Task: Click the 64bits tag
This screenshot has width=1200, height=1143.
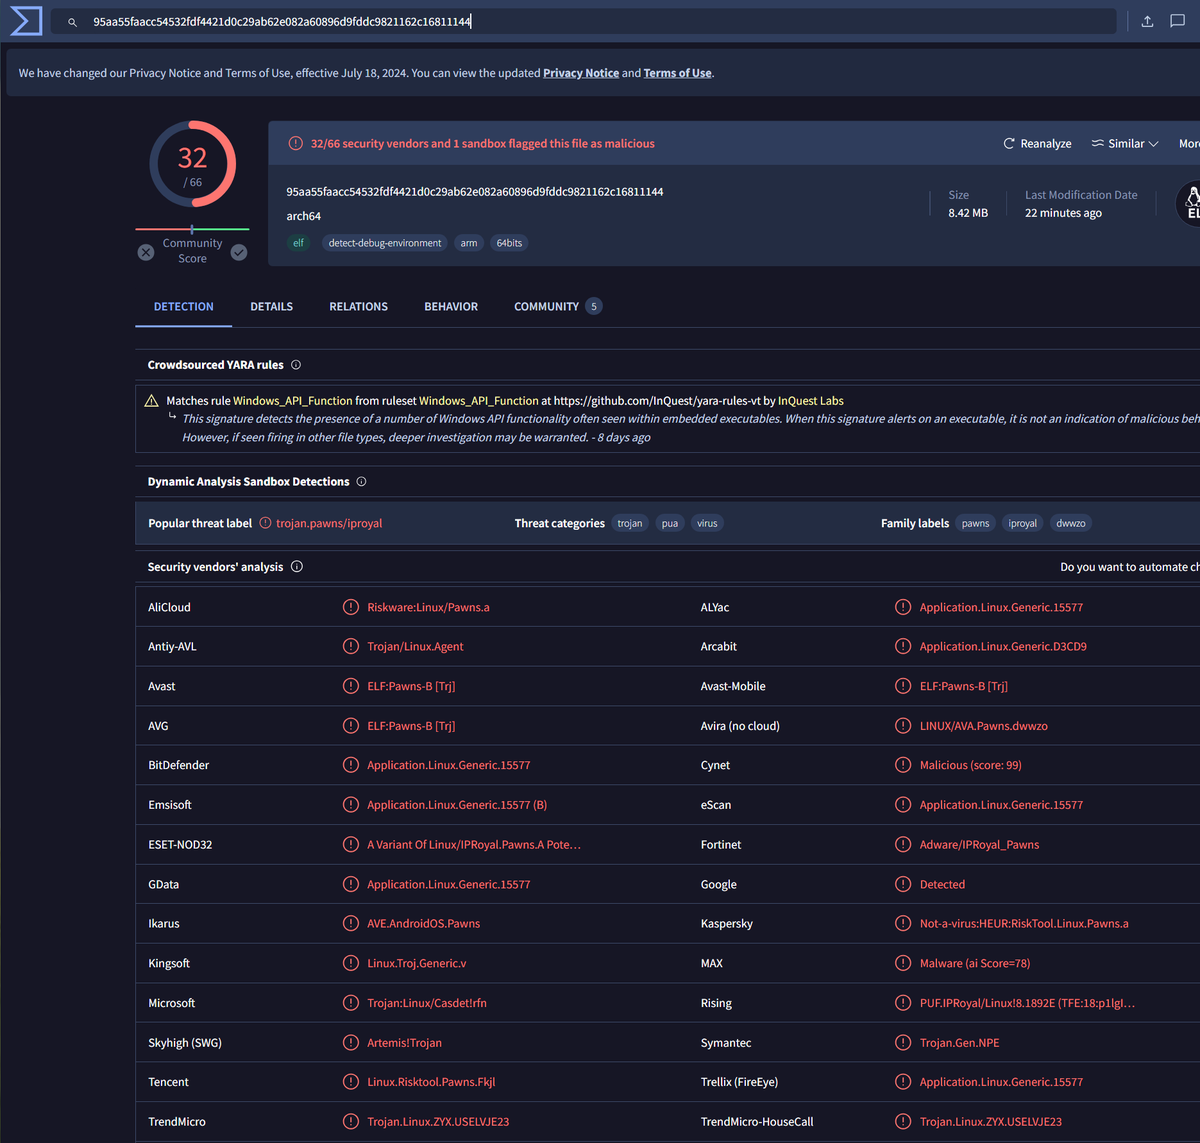Action: tap(509, 243)
